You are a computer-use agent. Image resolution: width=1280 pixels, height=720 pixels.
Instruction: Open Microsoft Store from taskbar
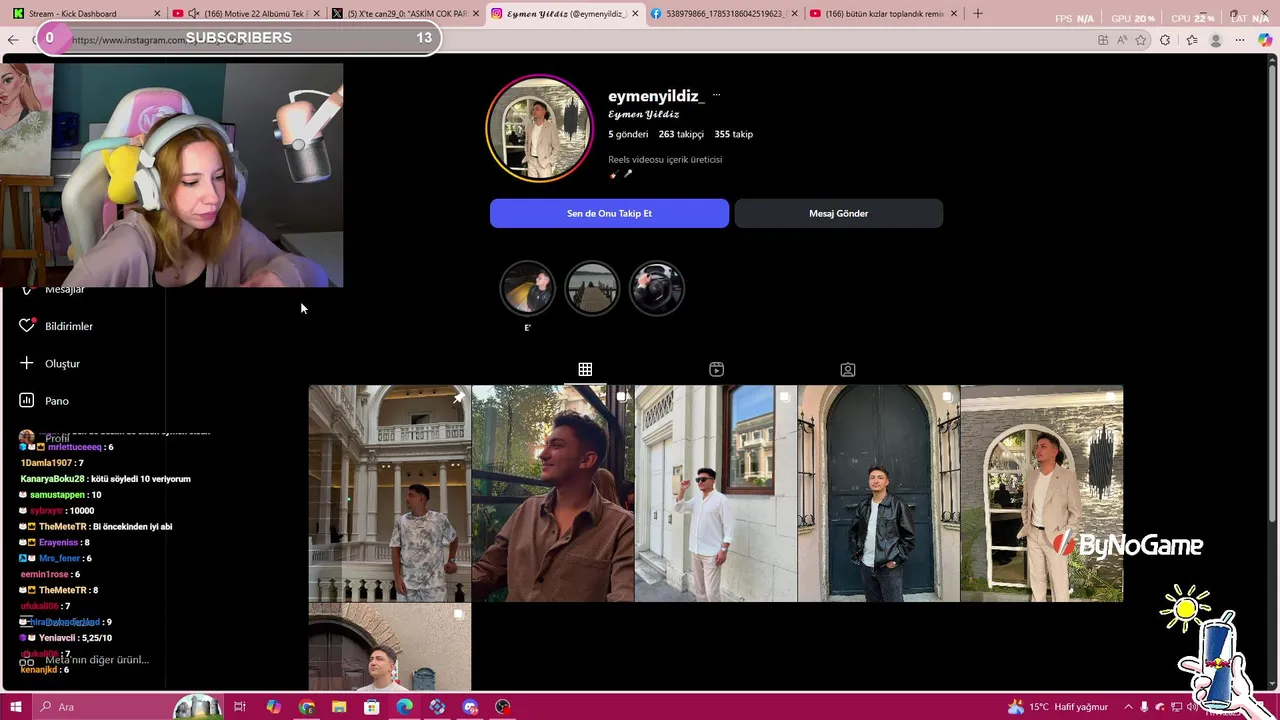[x=372, y=707]
